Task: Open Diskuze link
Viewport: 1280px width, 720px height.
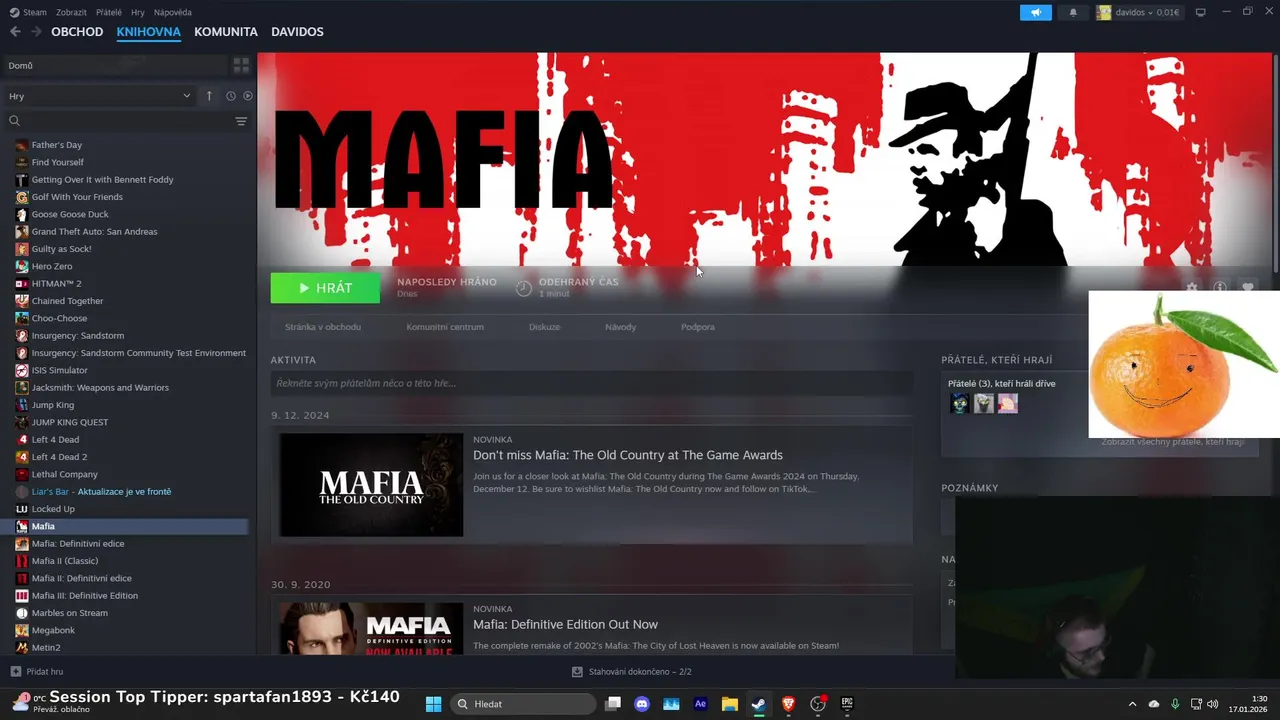Action: (544, 327)
